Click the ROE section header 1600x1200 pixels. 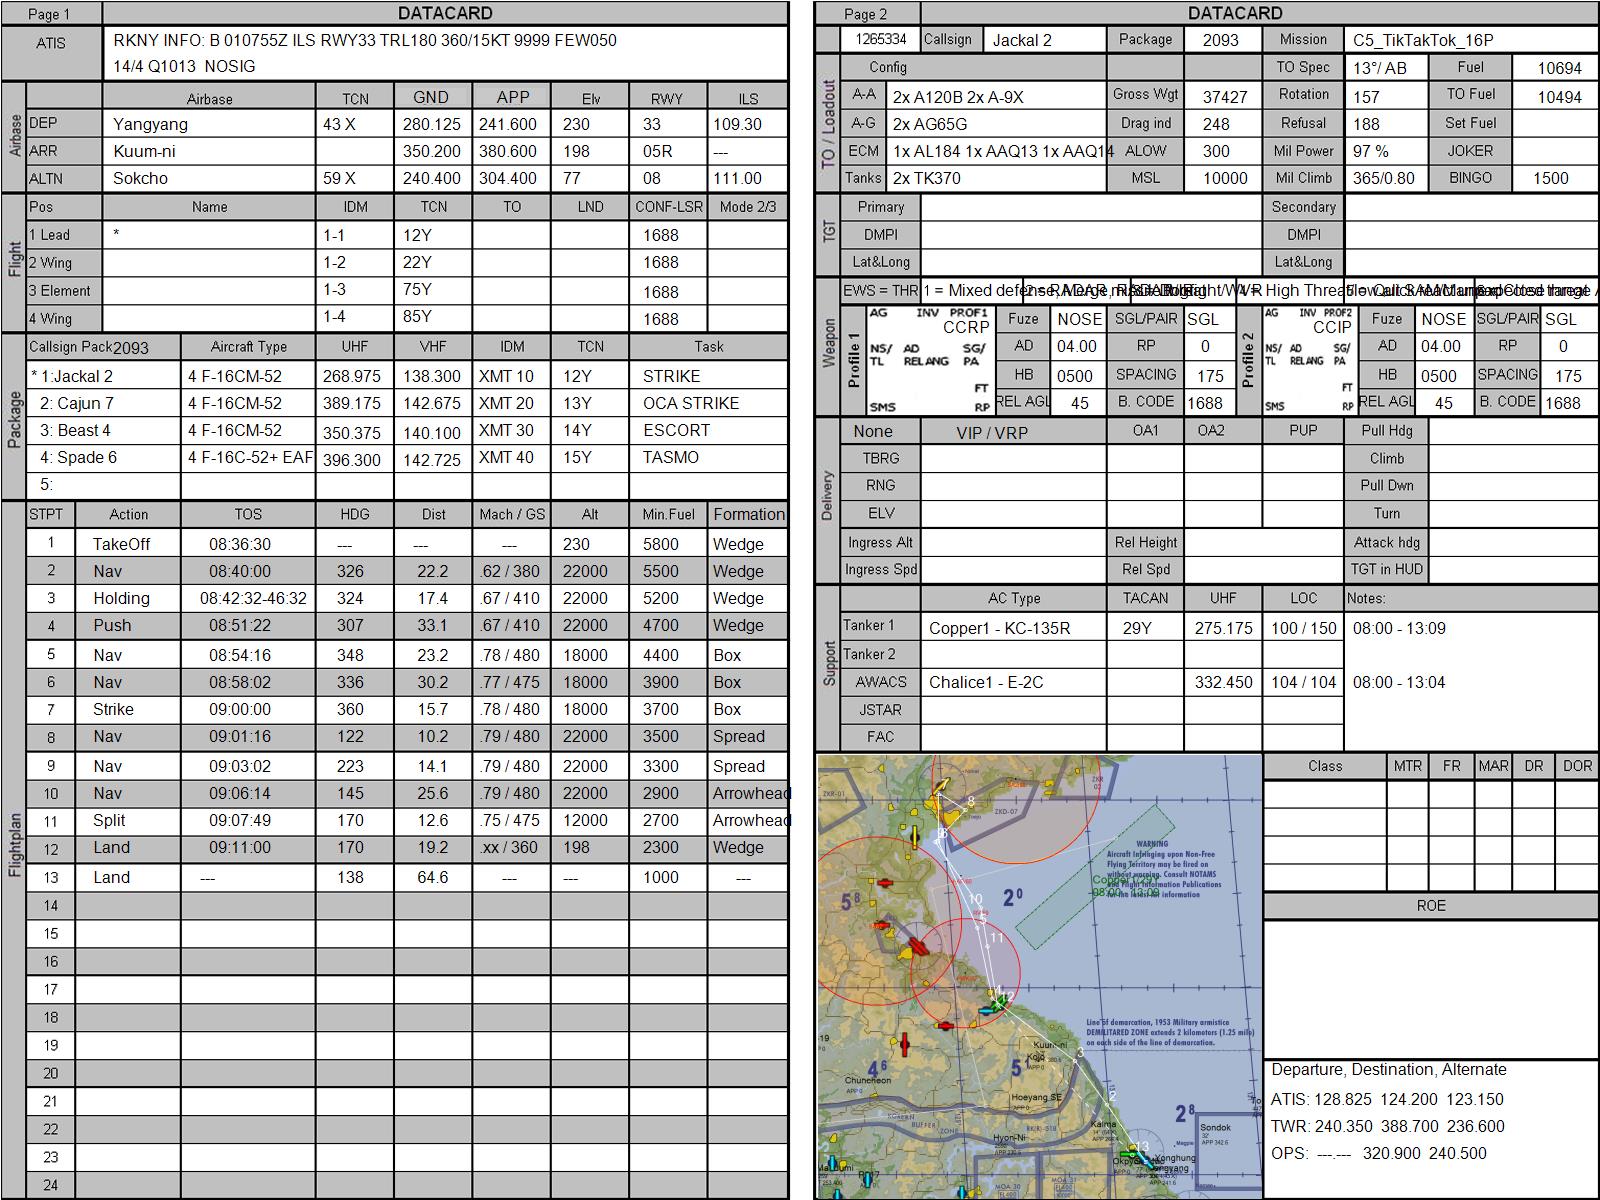pos(1431,905)
